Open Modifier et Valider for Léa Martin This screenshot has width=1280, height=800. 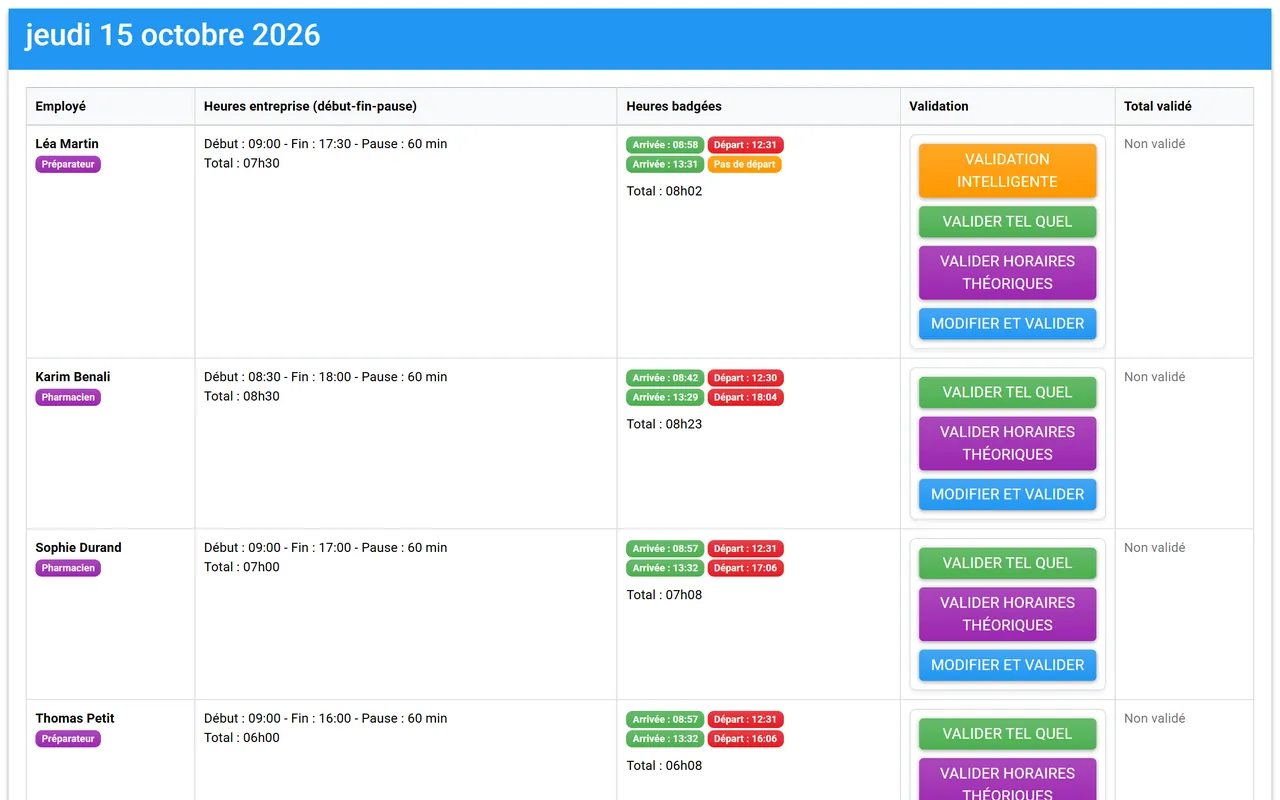[1007, 323]
